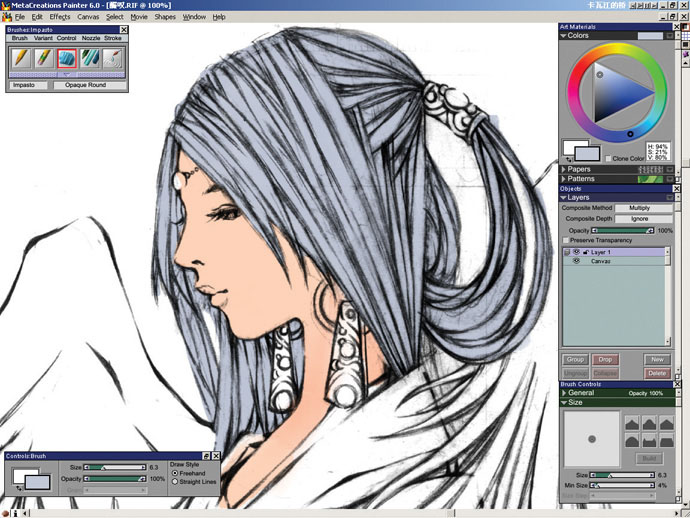690x518 pixels.
Task: Expand the Papers section
Action: [x=564, y=169]
